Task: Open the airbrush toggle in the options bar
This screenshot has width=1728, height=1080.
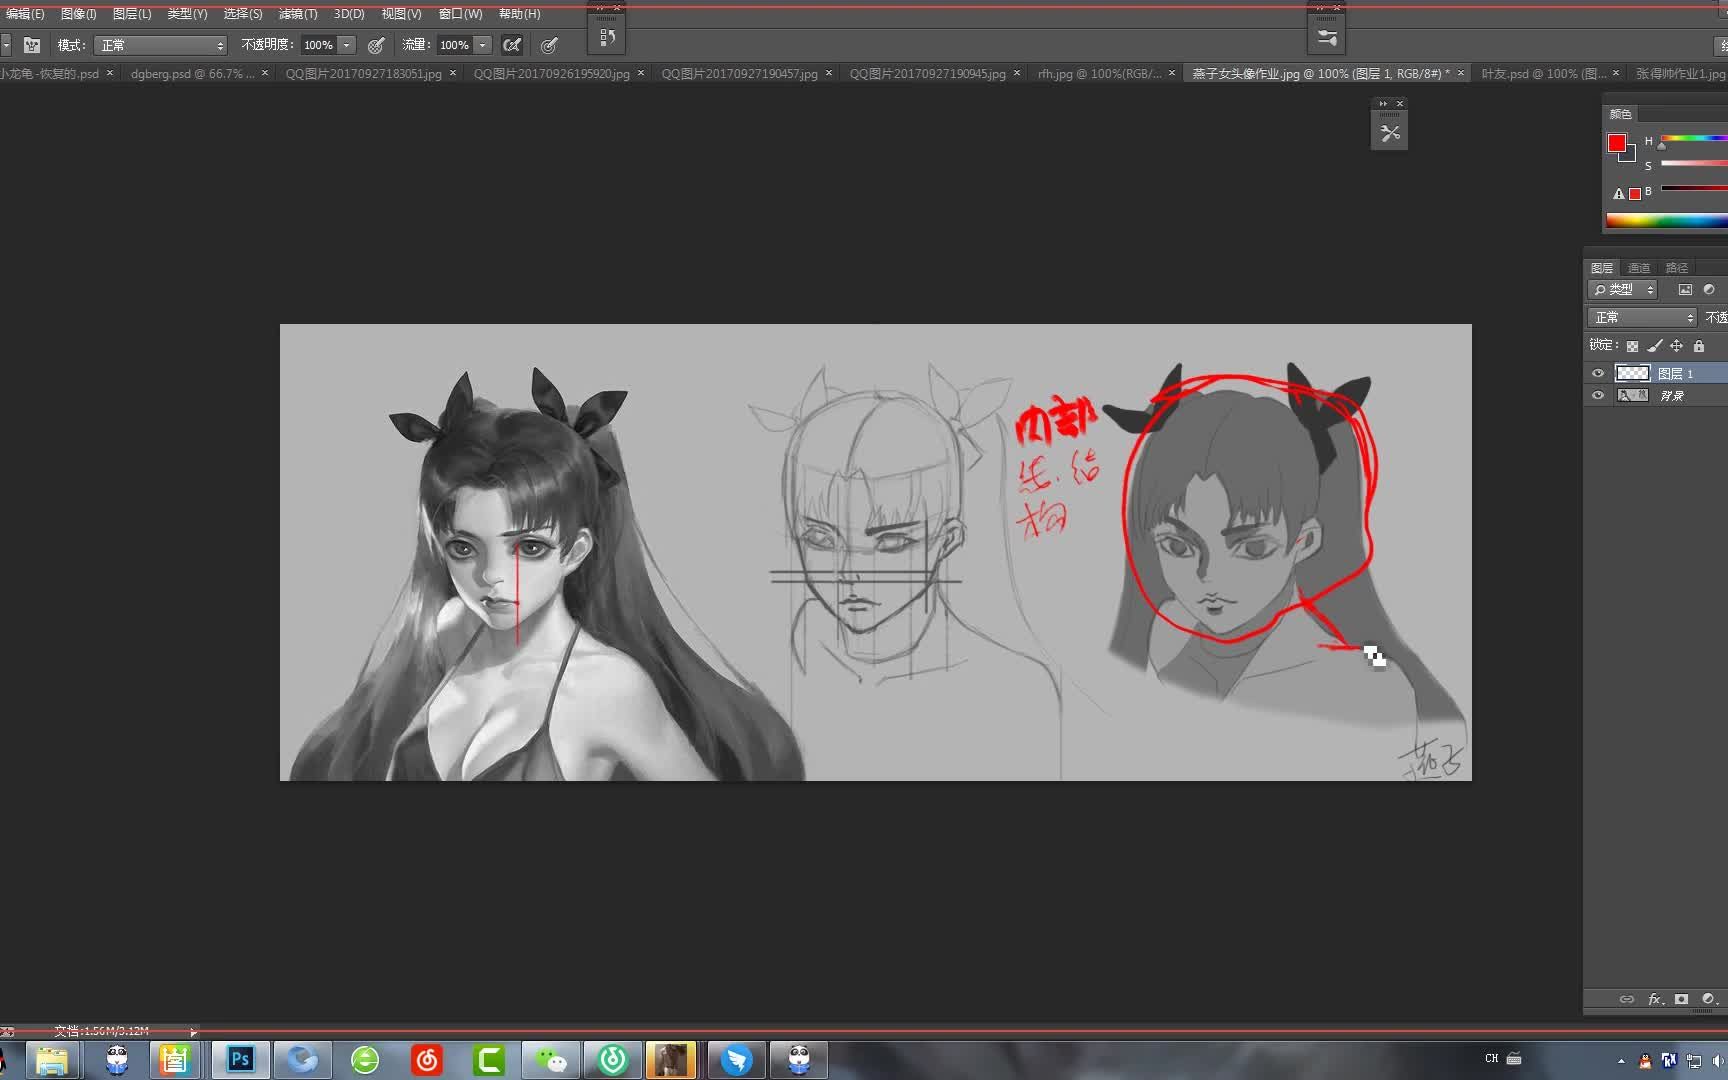Action: click(x=512, y=45)
